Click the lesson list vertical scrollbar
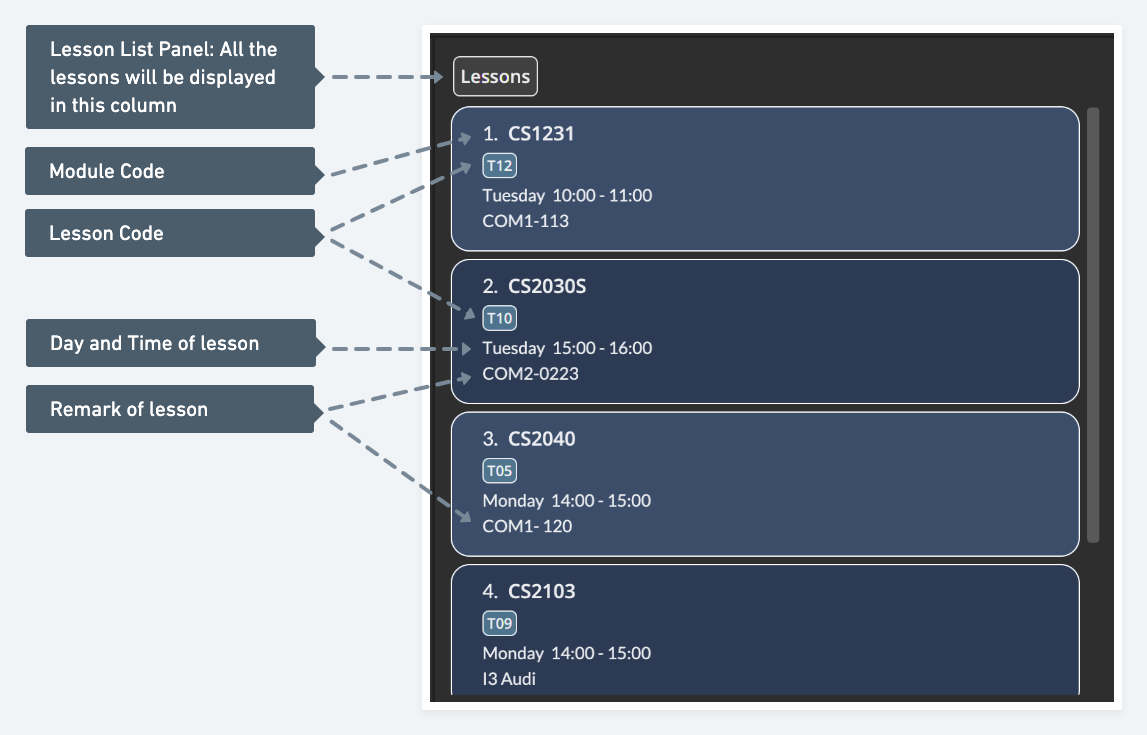The width and height of the screenshot is (1147, 735). pyautogui.click(x=1093, y=325)
